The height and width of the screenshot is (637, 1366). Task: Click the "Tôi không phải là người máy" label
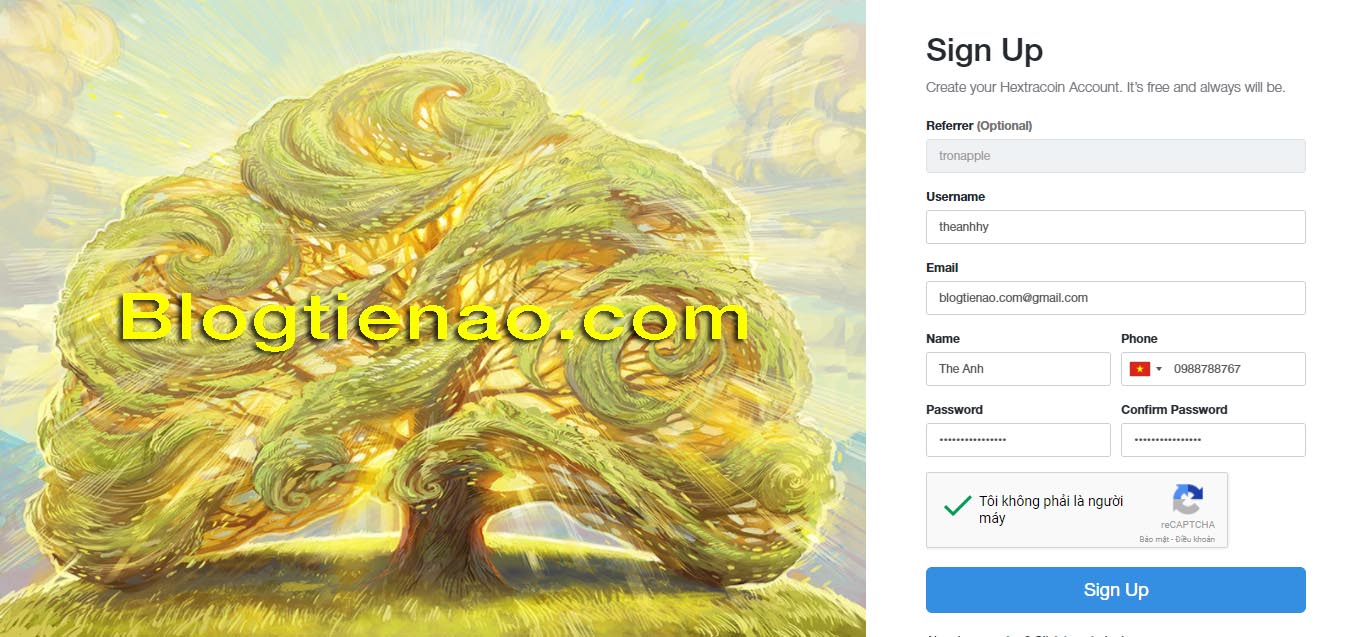pos(1051,509)
